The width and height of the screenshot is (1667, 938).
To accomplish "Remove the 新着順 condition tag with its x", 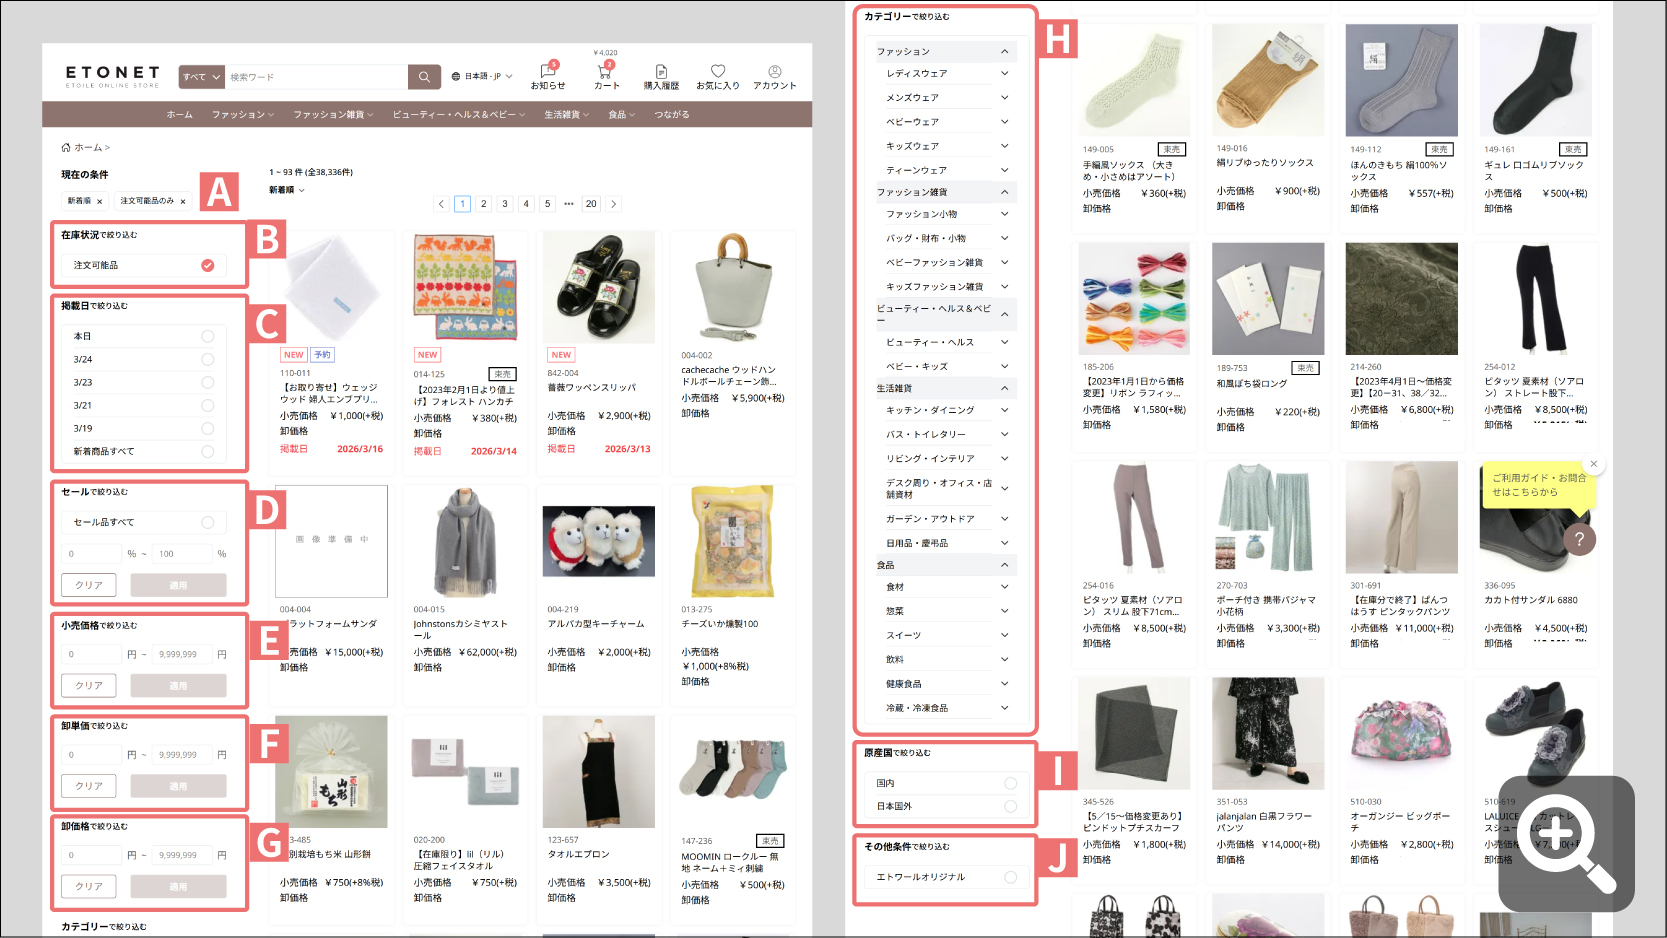I will (x=99, y=201).
